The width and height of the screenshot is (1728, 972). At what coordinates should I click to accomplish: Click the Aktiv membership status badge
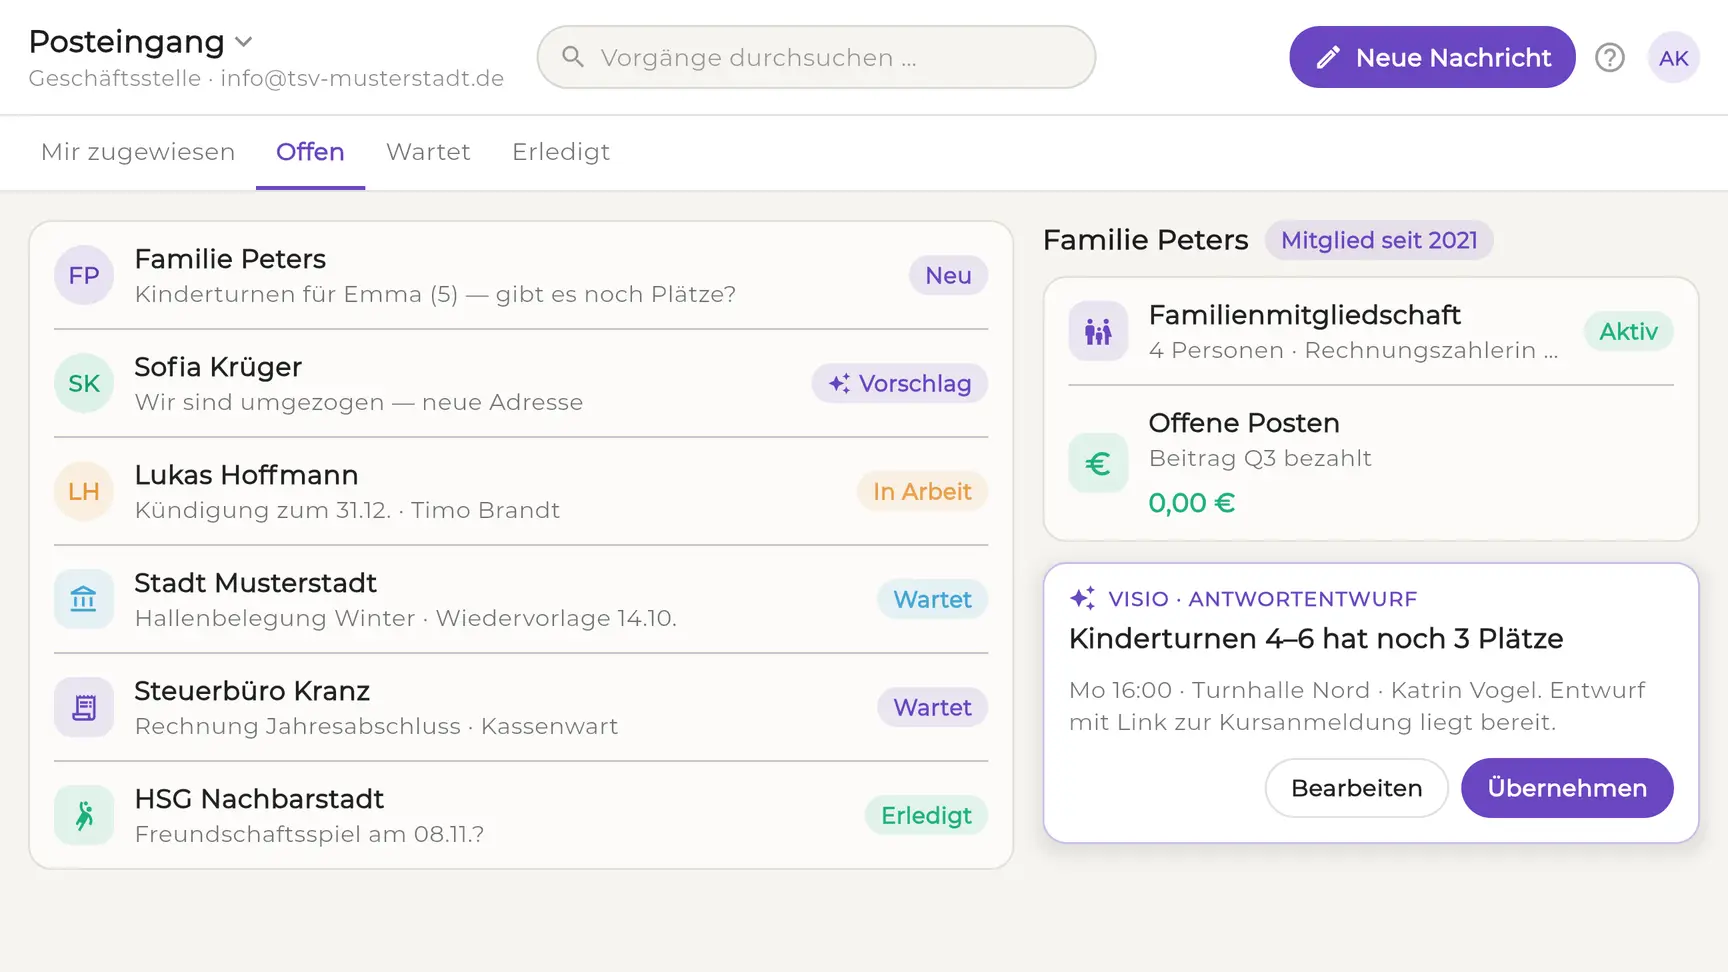click(x=1628, y=331)
